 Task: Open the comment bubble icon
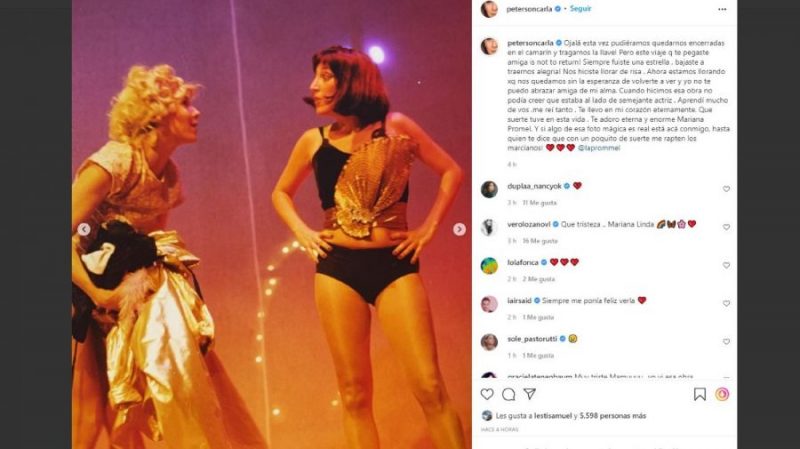(508, 394)
